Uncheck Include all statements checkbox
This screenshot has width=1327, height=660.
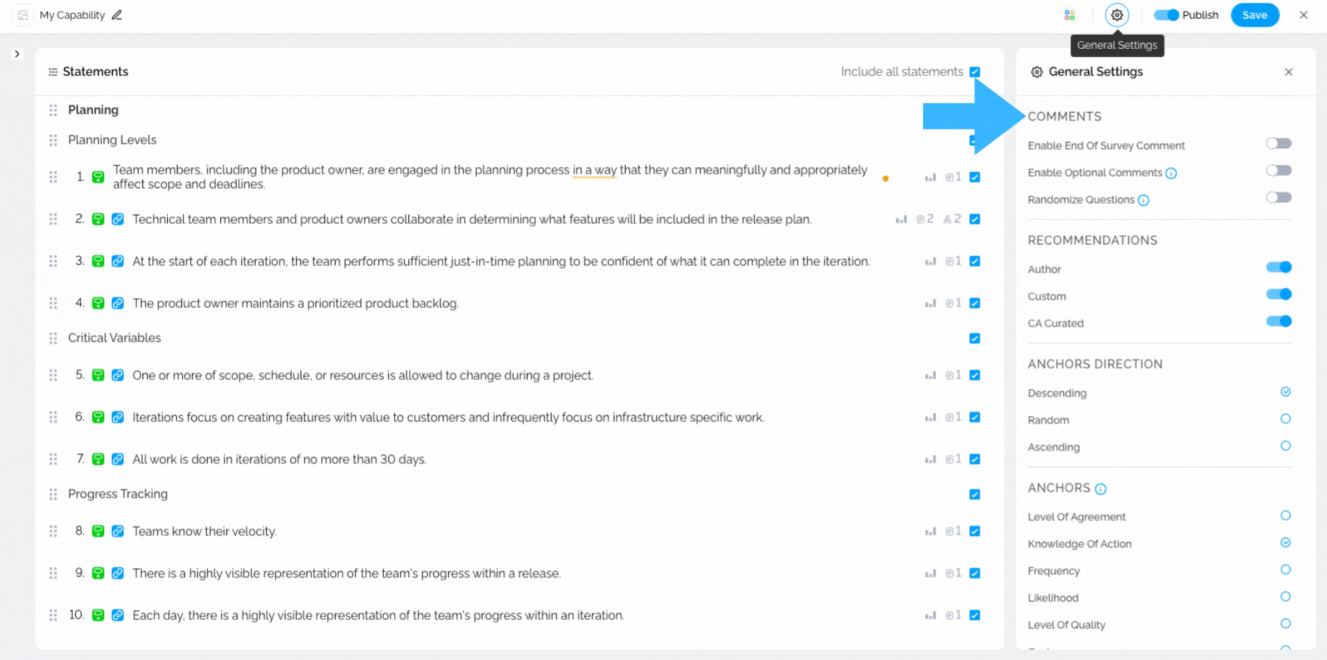pos(975,72)
